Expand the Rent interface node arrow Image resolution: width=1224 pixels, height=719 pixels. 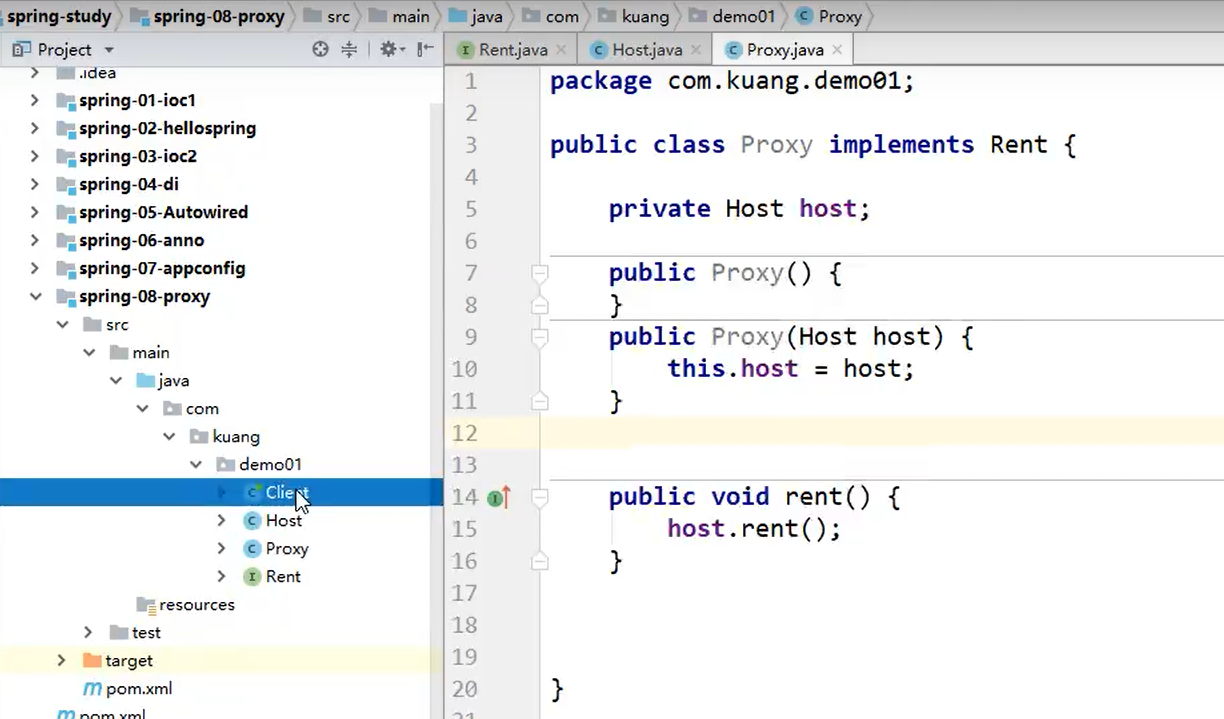pos(222,576)
